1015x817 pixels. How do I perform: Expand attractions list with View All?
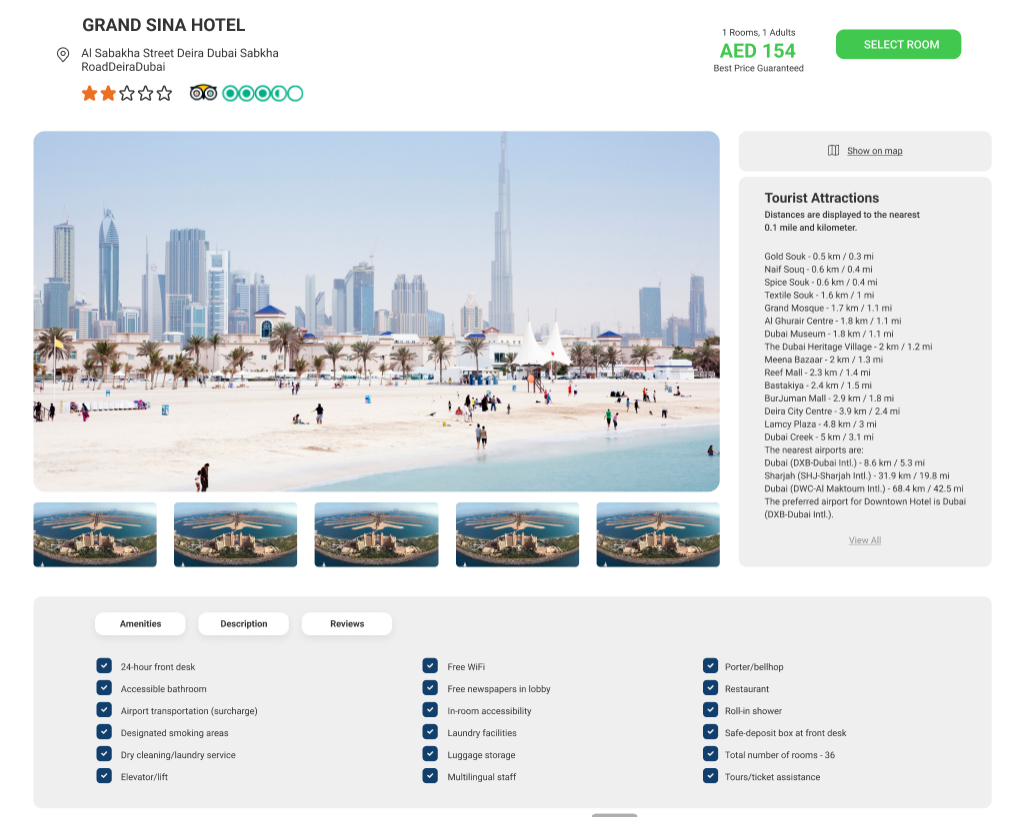pos(865,540)
